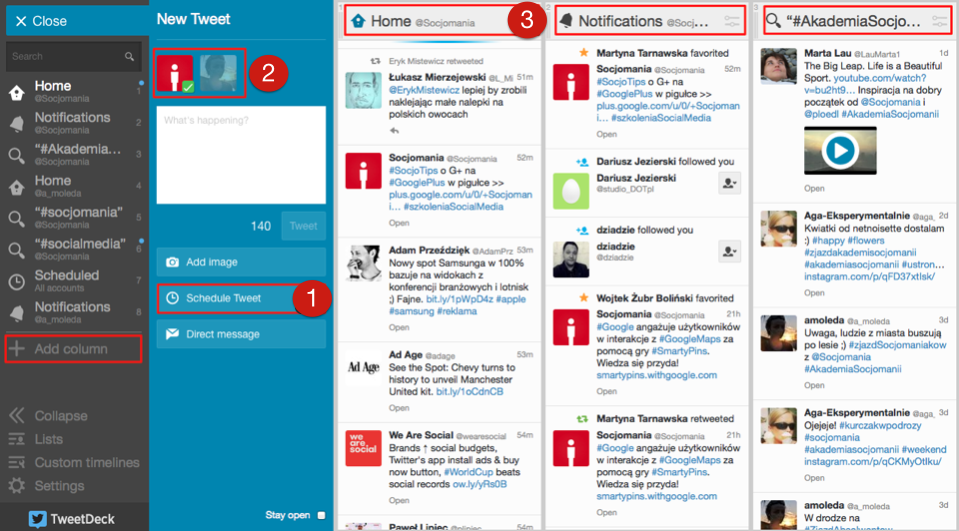Open #AkademiaSocjo column settings icon
959x531 pixels.
(940, 21)
